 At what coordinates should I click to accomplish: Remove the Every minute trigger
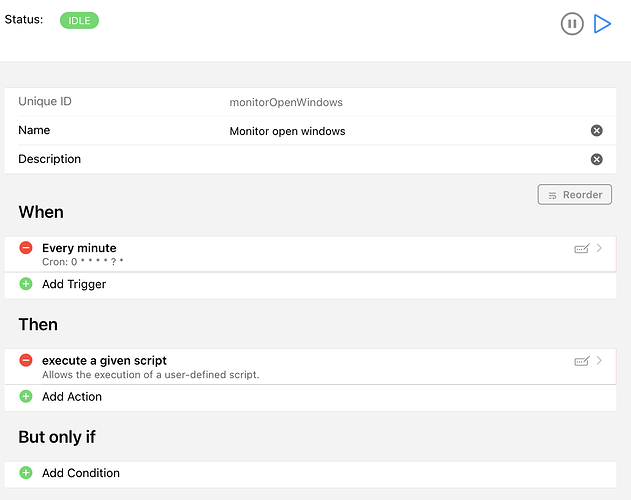26,248
